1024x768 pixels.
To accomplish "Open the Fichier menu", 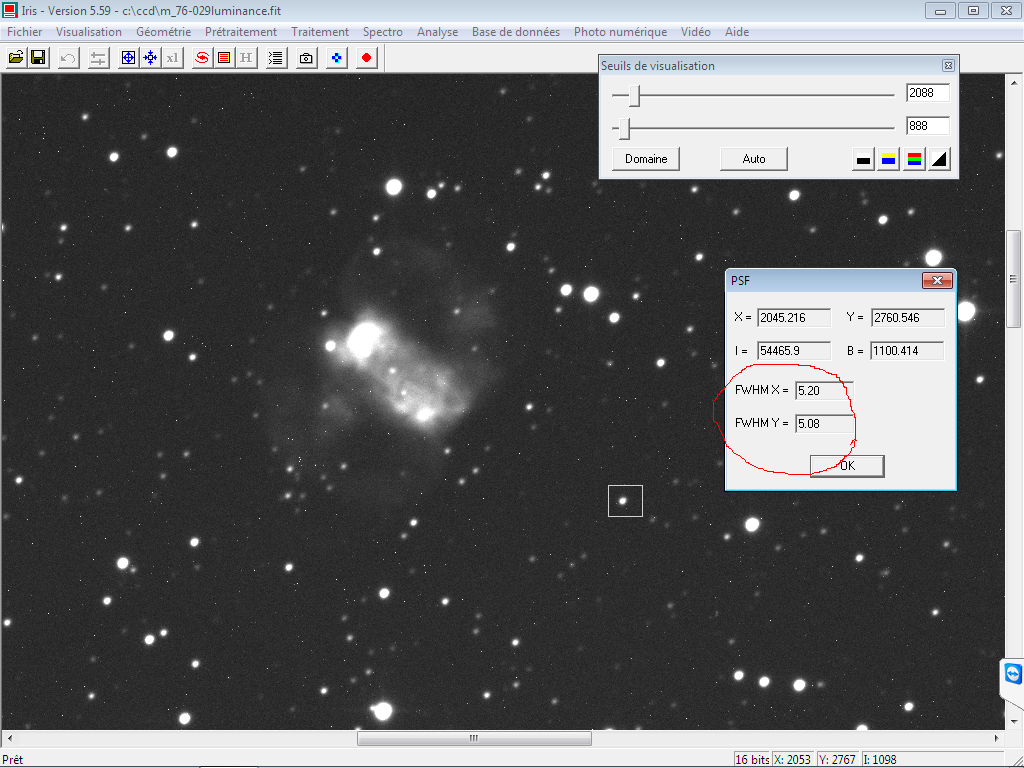I will pos(24,32).
